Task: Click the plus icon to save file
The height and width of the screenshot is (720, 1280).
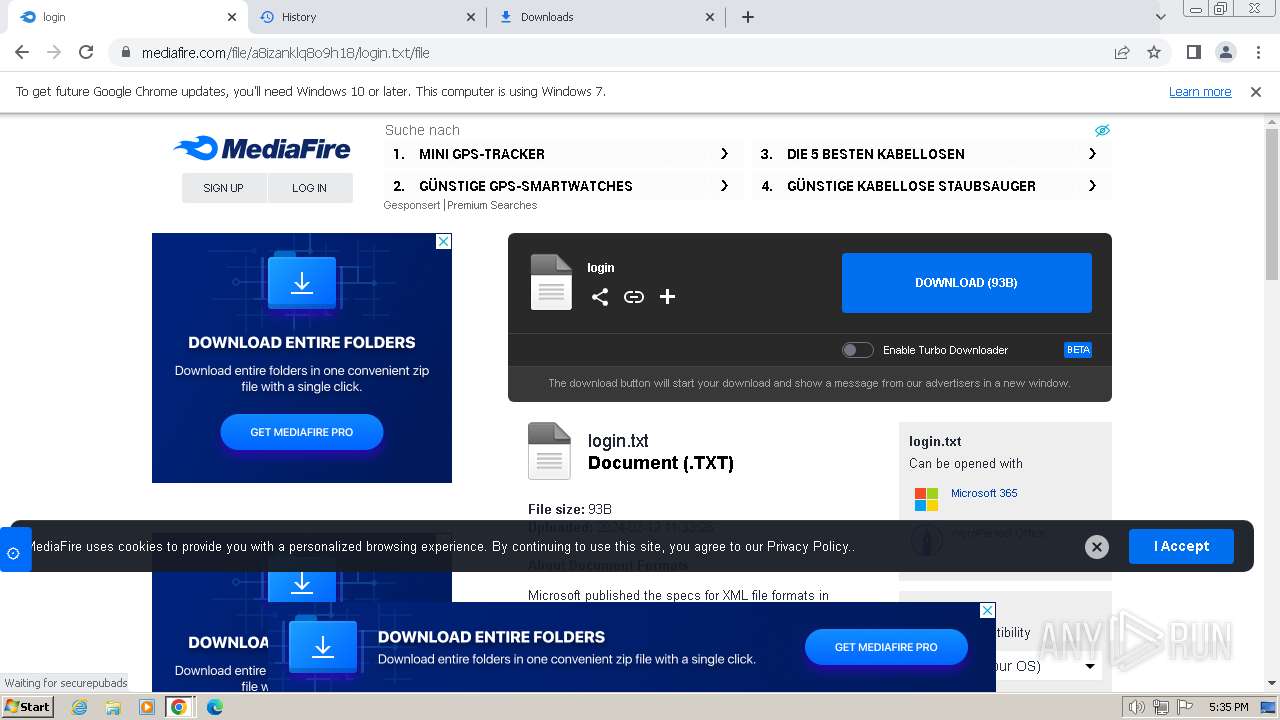Action: click(668, 297)
